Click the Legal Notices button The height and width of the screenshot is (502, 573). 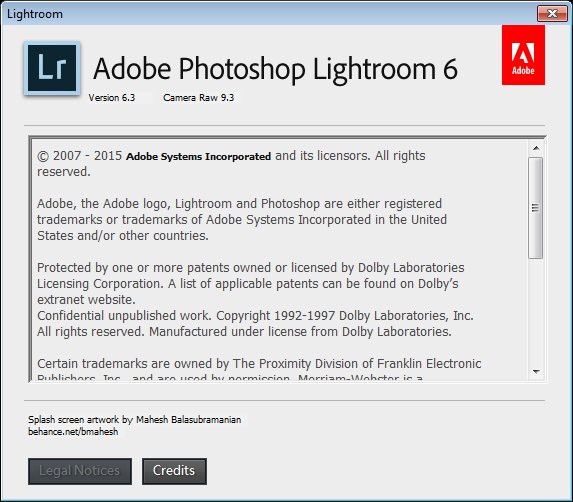[x=80, y=471]
